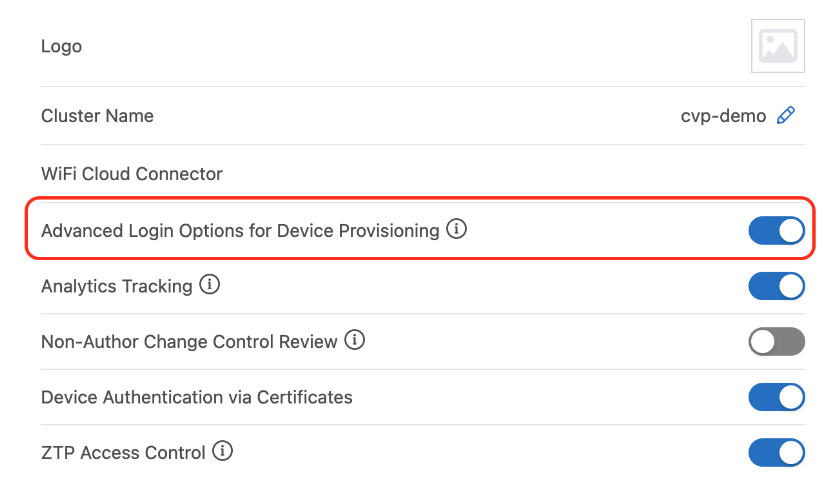This screenshot has width=839, height=500.
Task: Select the WiFi Cloud Connector row label
Action: pos(132,174)
